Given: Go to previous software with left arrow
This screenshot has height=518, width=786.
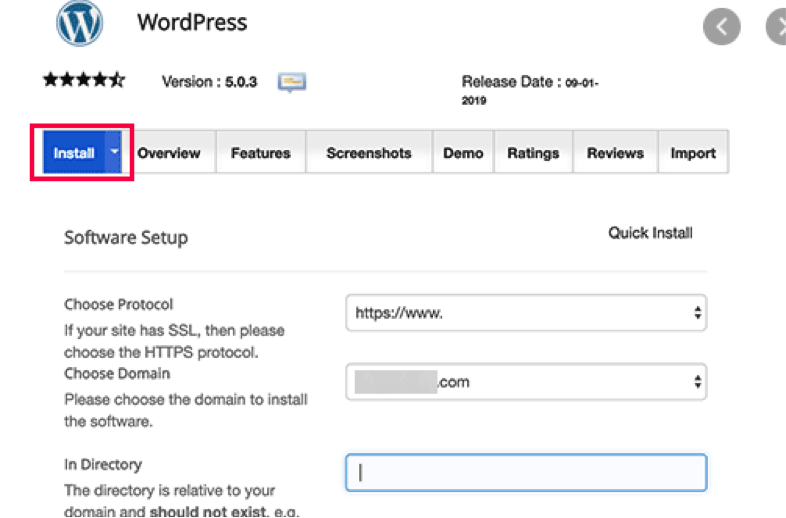Looking at the screenshot, I should click(x=721, y=27).
